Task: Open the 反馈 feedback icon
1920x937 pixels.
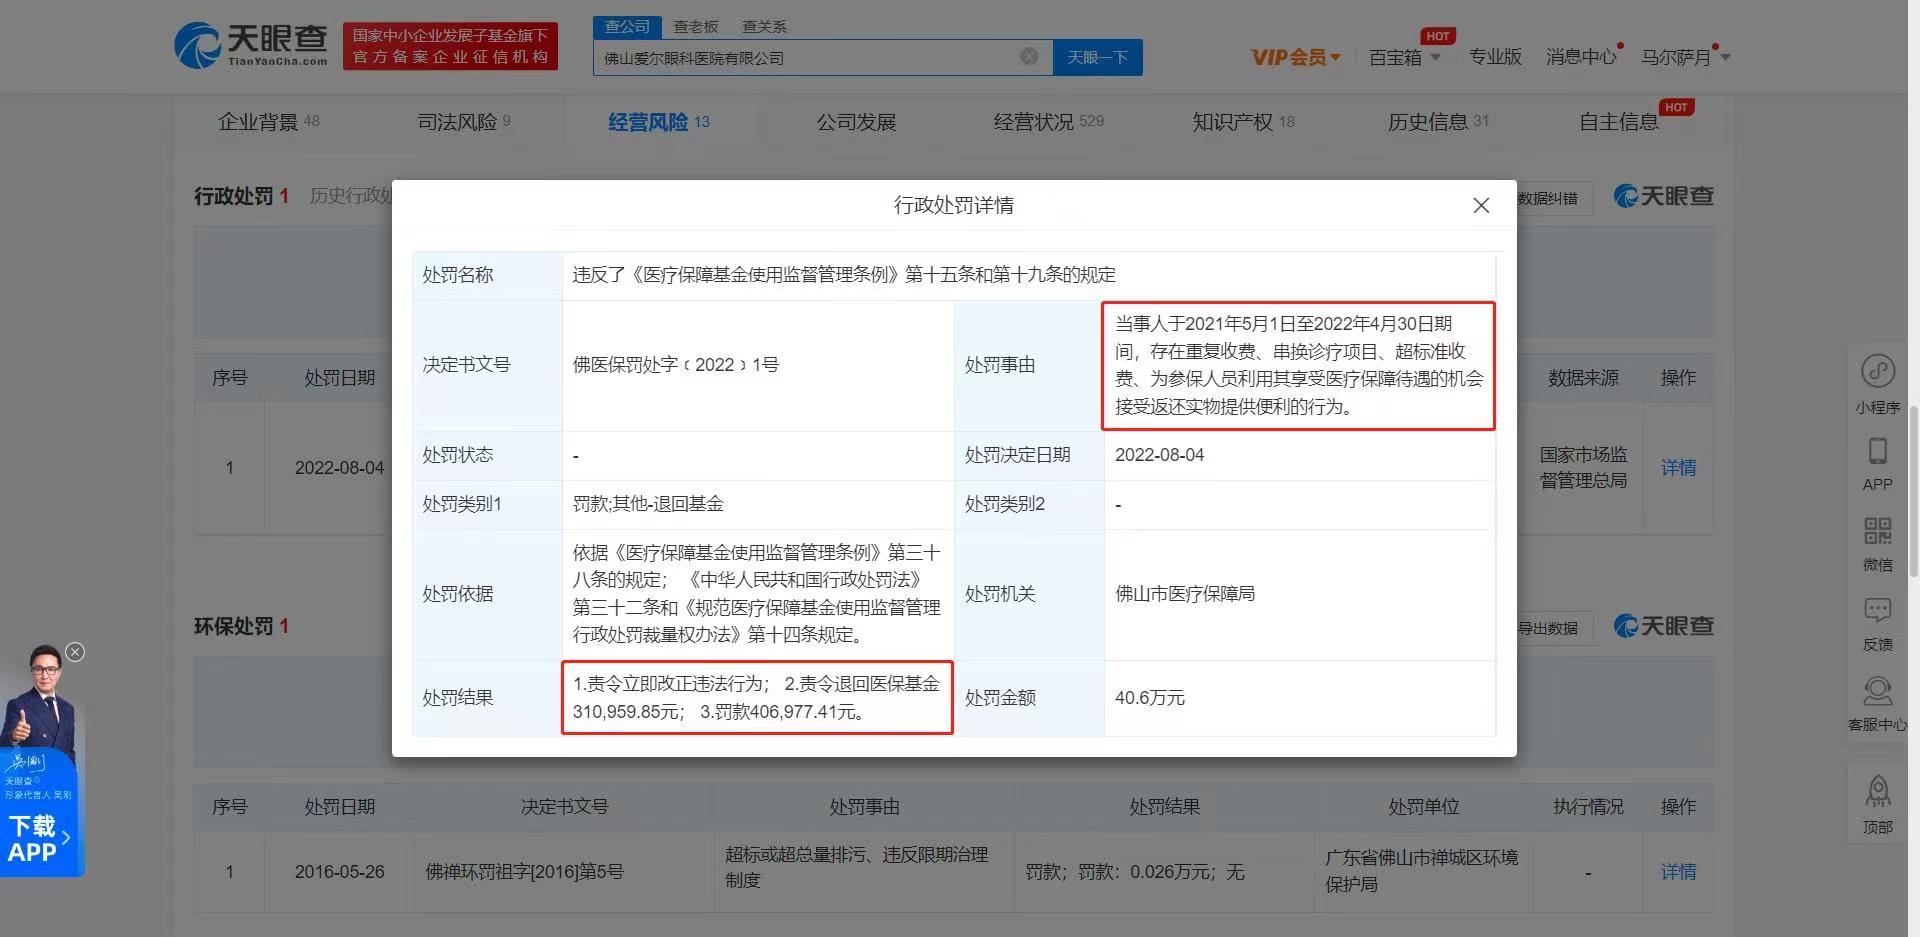Action: (x=1877, y=612)
